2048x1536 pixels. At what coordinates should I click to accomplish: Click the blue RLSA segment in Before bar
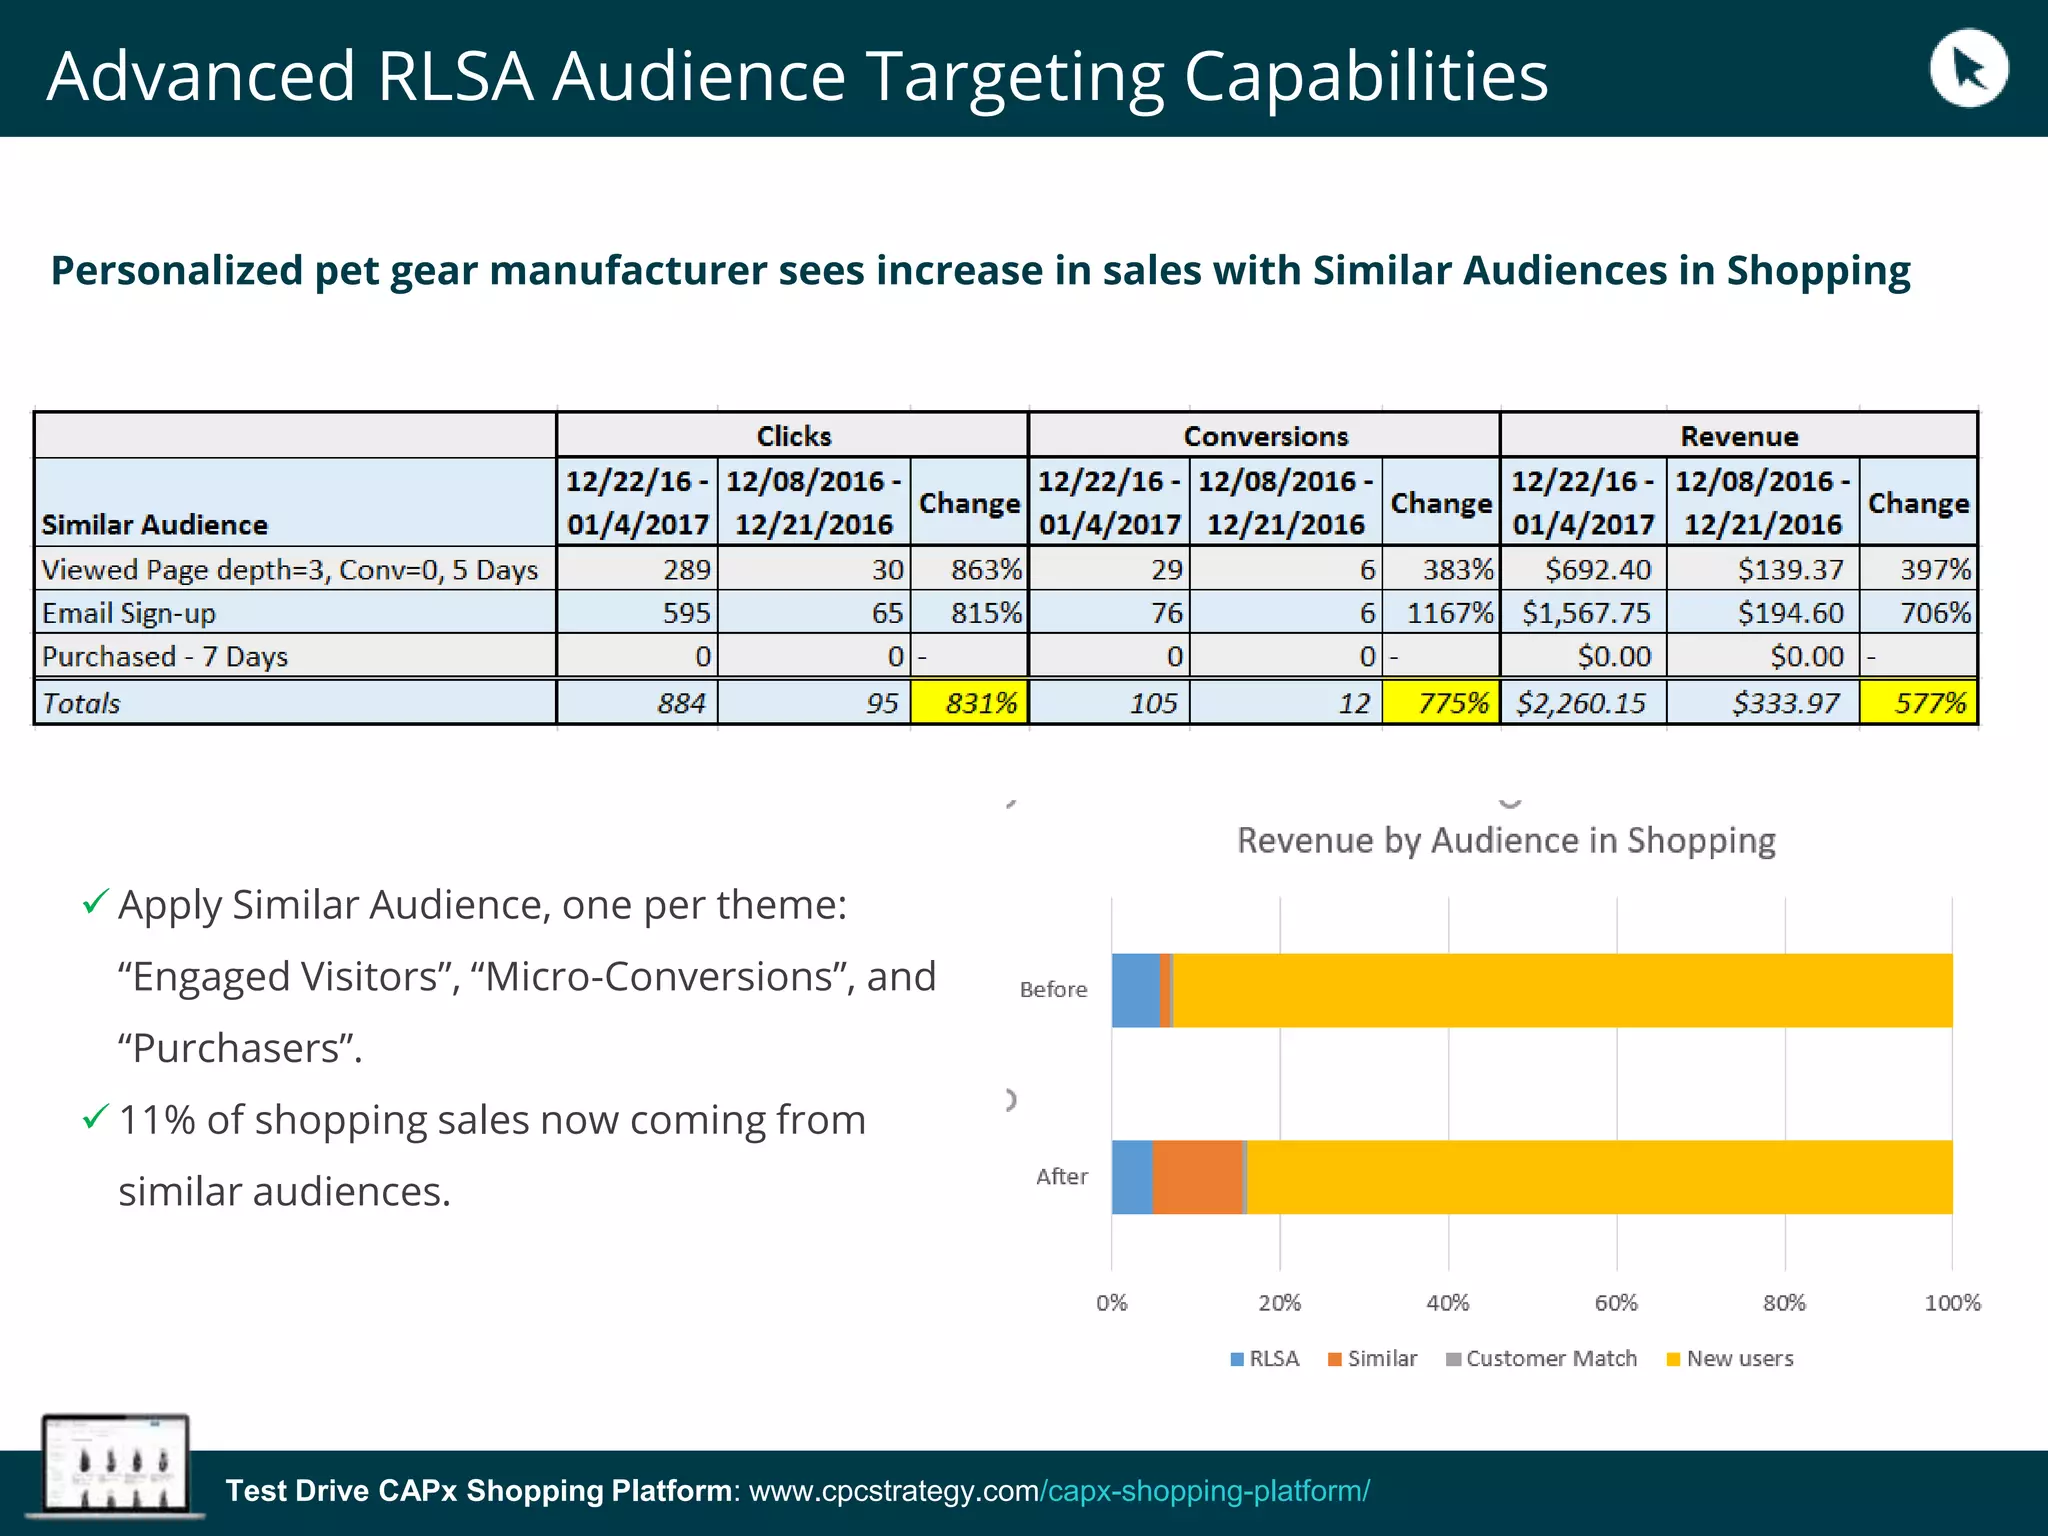point(1135,990)
